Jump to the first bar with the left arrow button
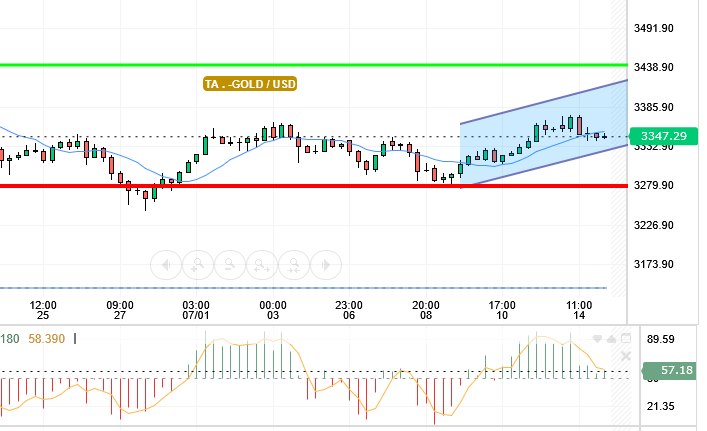This screenshot has width=707, height=431. 166,265
